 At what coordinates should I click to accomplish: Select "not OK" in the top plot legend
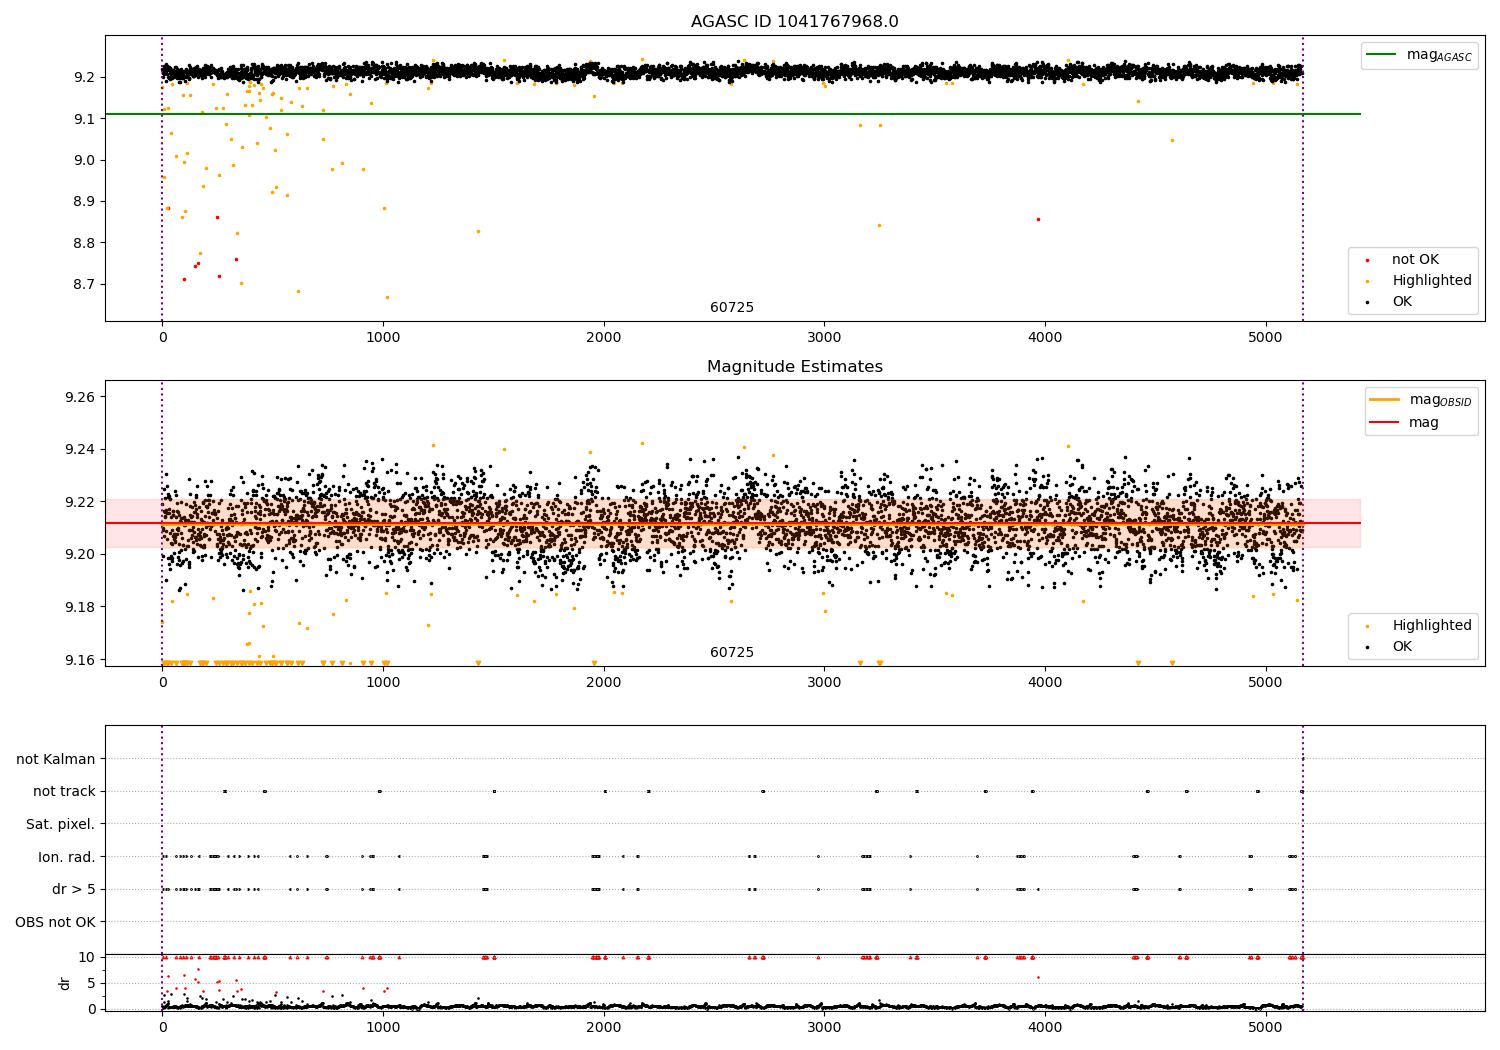1415,260
